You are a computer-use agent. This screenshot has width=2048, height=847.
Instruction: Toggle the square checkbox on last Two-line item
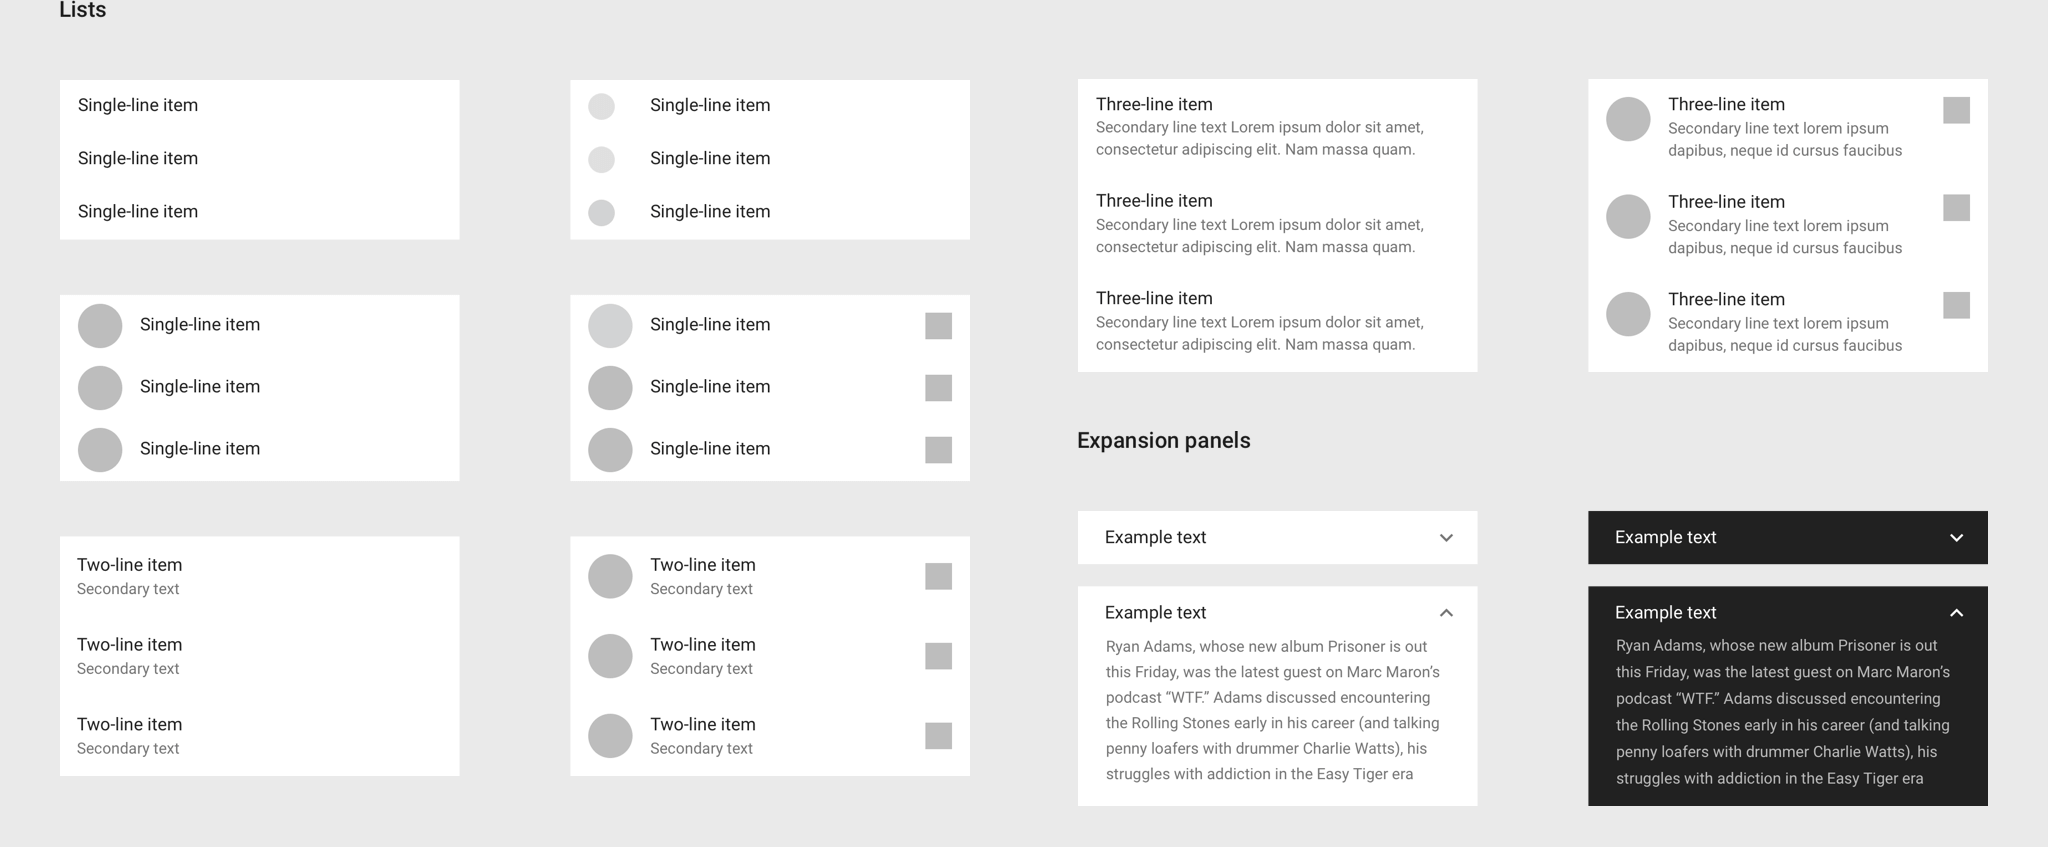coord(938,736)
